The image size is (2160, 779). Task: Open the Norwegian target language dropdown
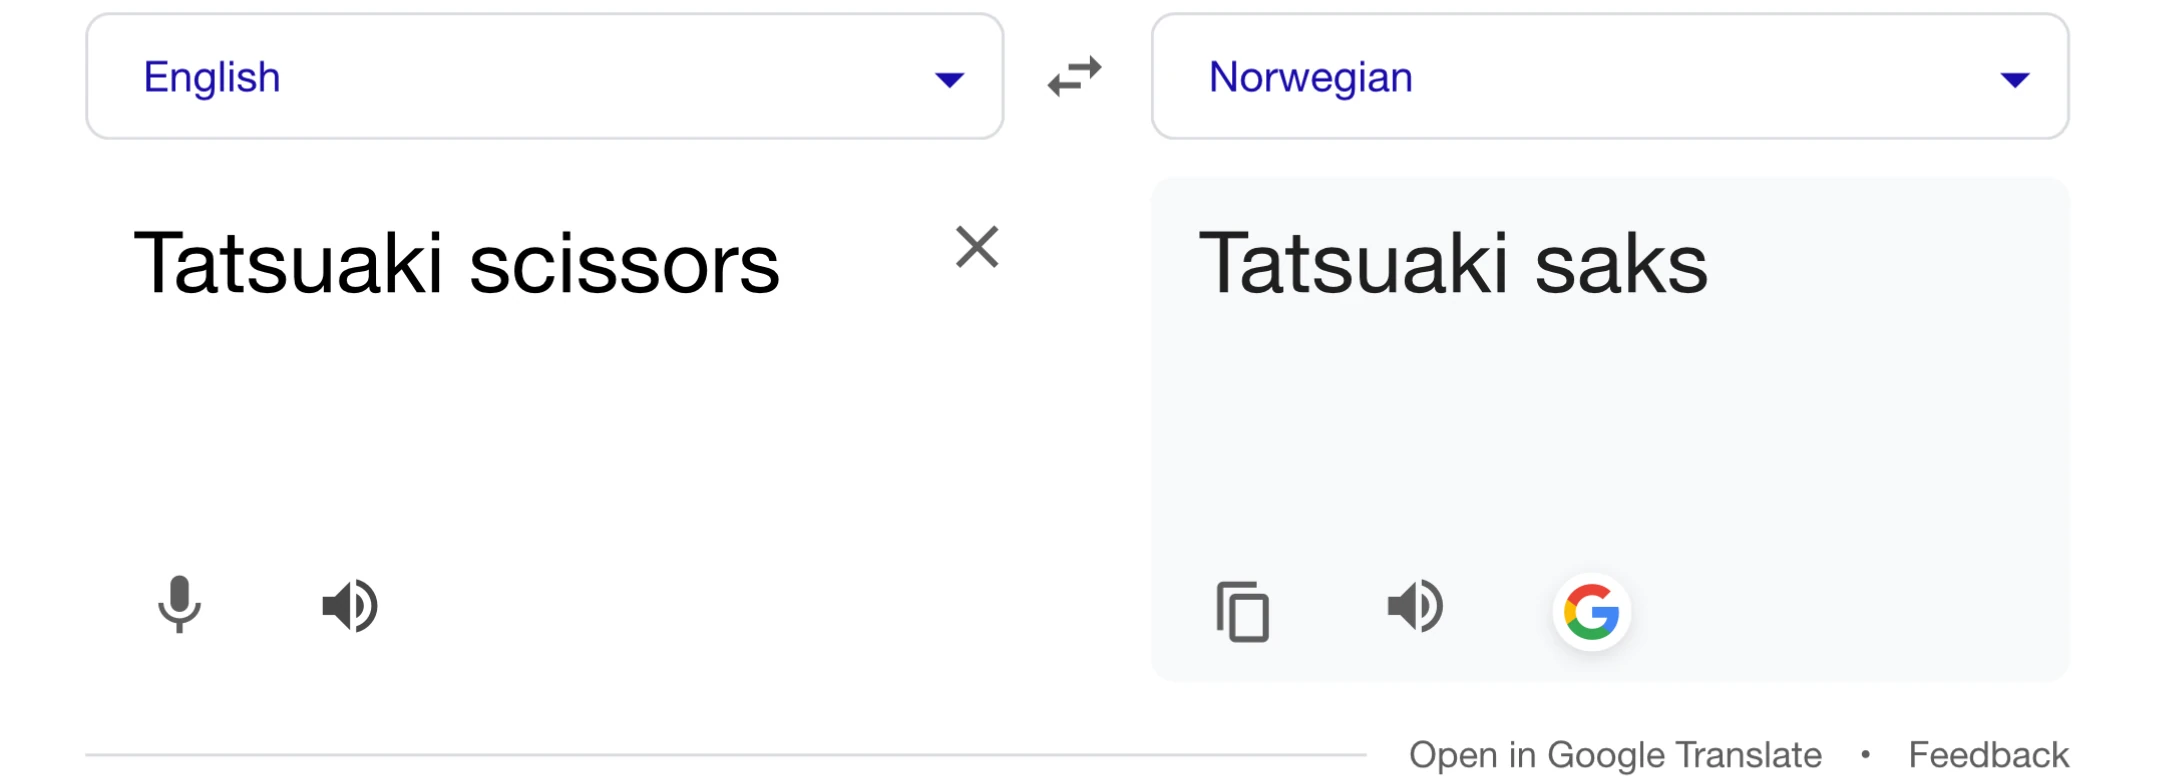click(1610, 75)
